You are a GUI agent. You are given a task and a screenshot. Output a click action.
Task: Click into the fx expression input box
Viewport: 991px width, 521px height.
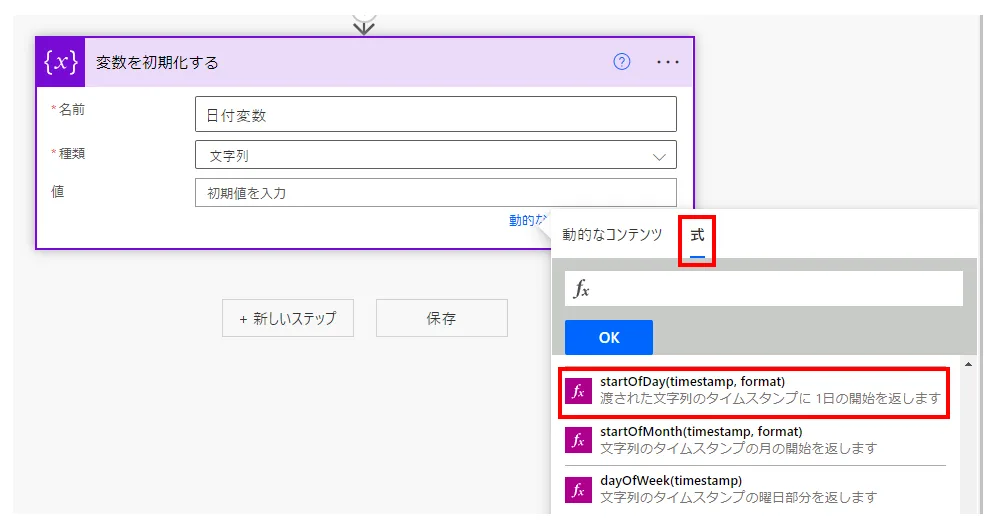click(775, 289)
